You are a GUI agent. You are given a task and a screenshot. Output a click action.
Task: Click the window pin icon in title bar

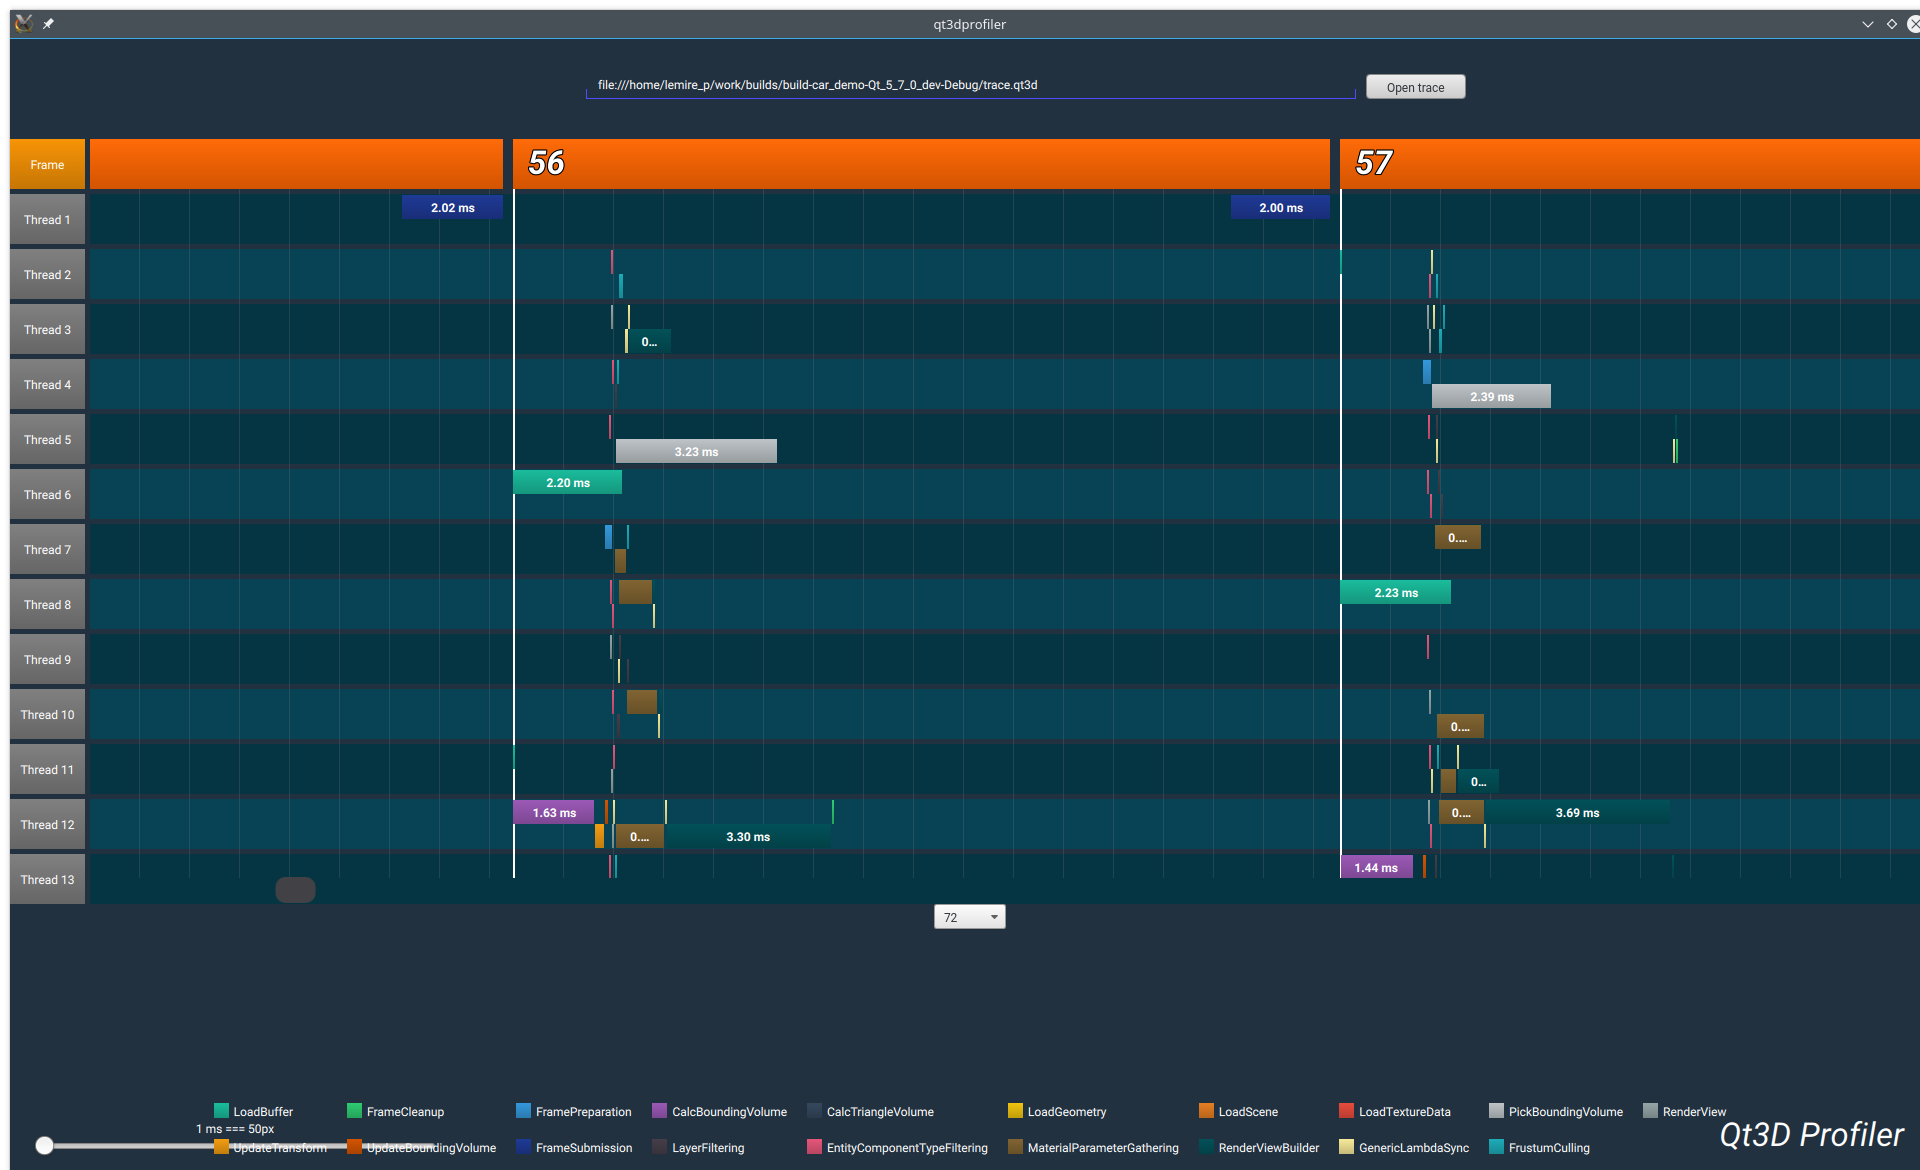48,24
